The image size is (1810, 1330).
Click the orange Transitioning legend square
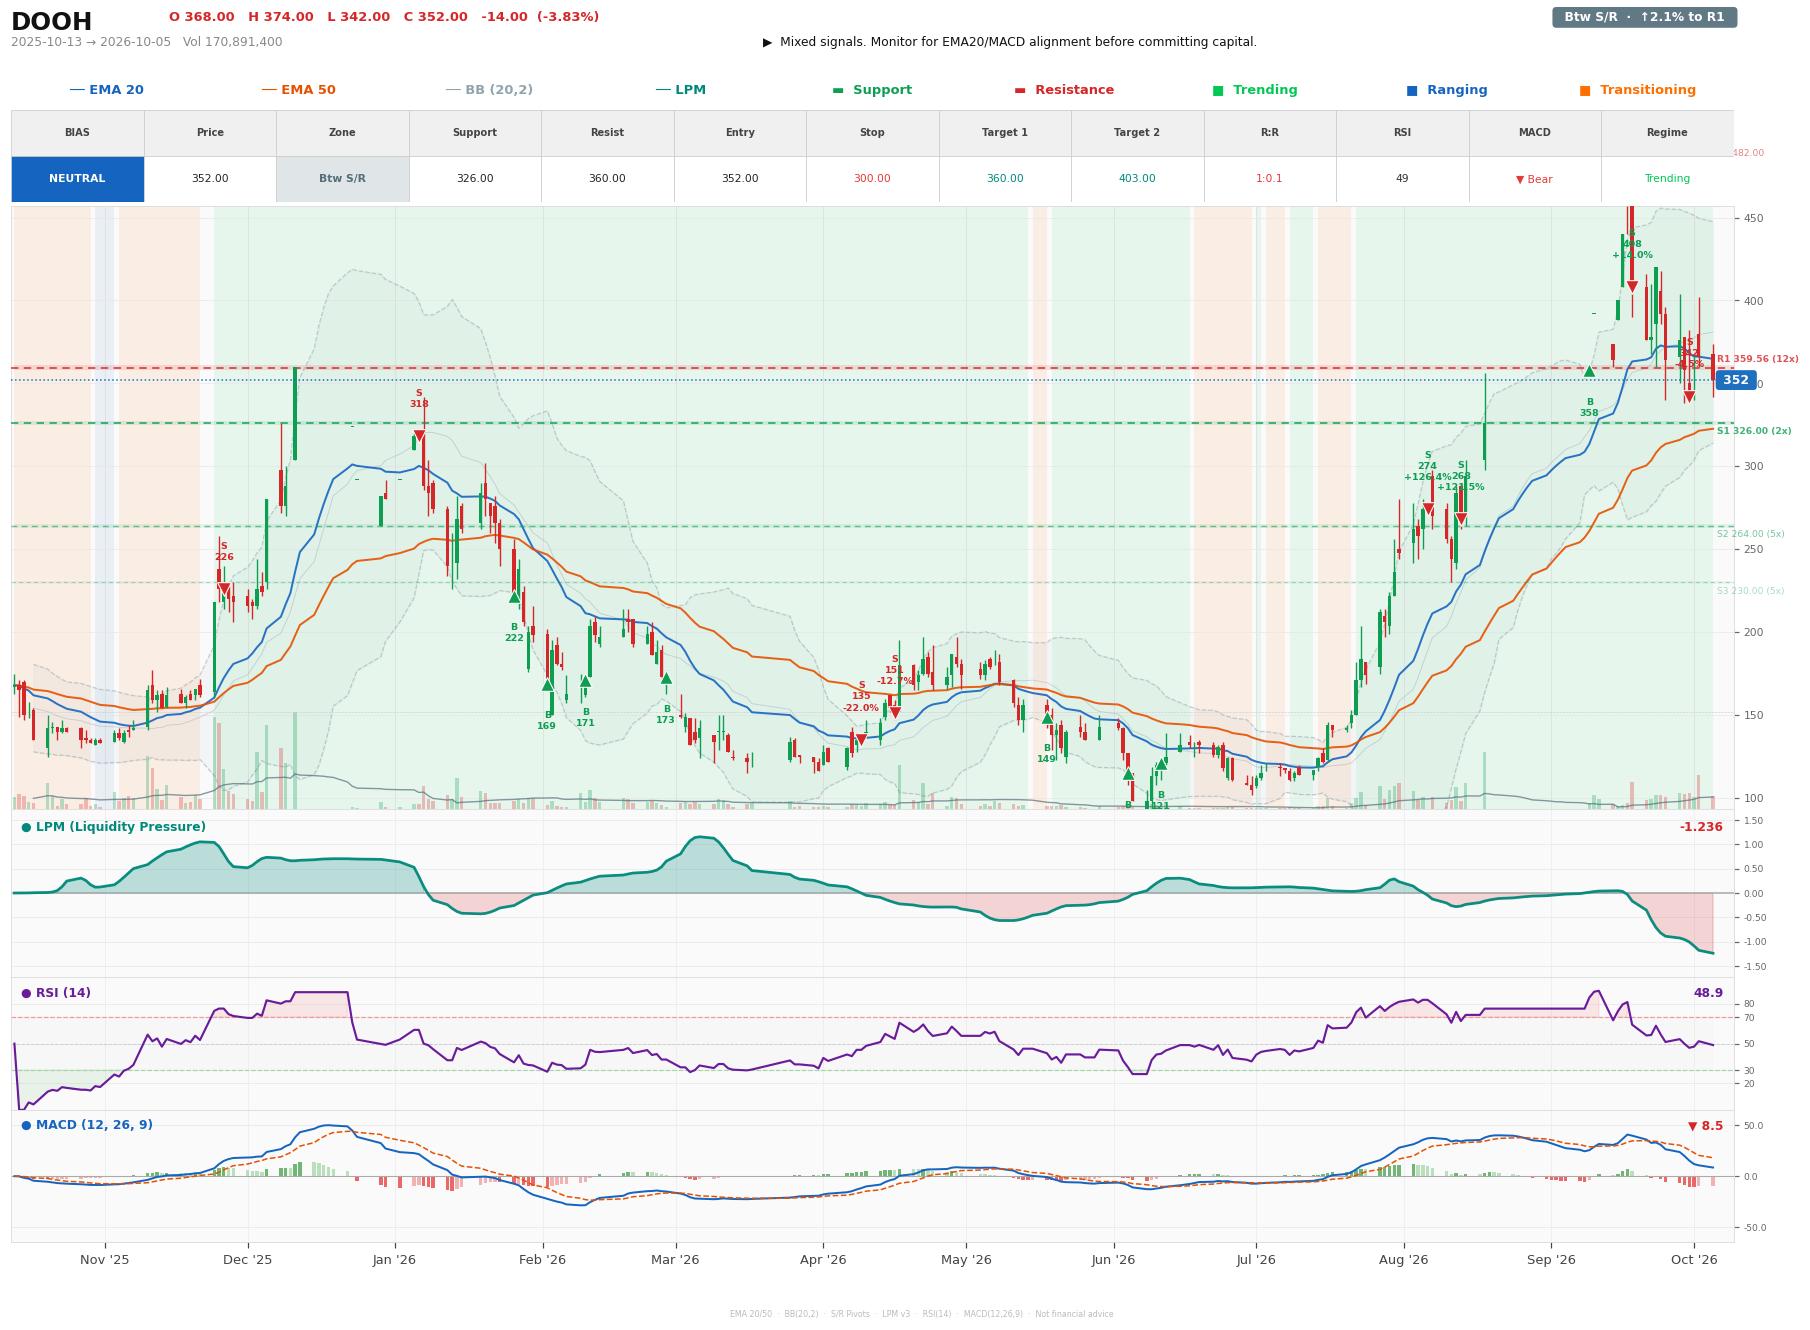pos(1585,90)
